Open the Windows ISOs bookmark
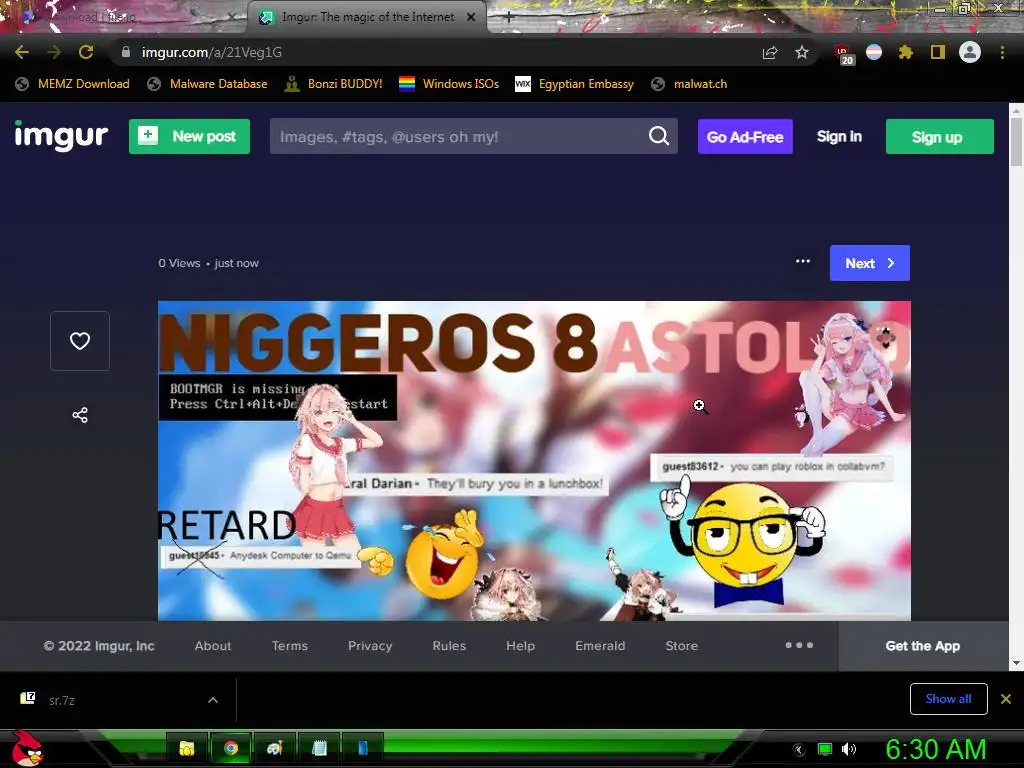Image resolution: width=1024 pixels, height=768 pixels. 449,84
